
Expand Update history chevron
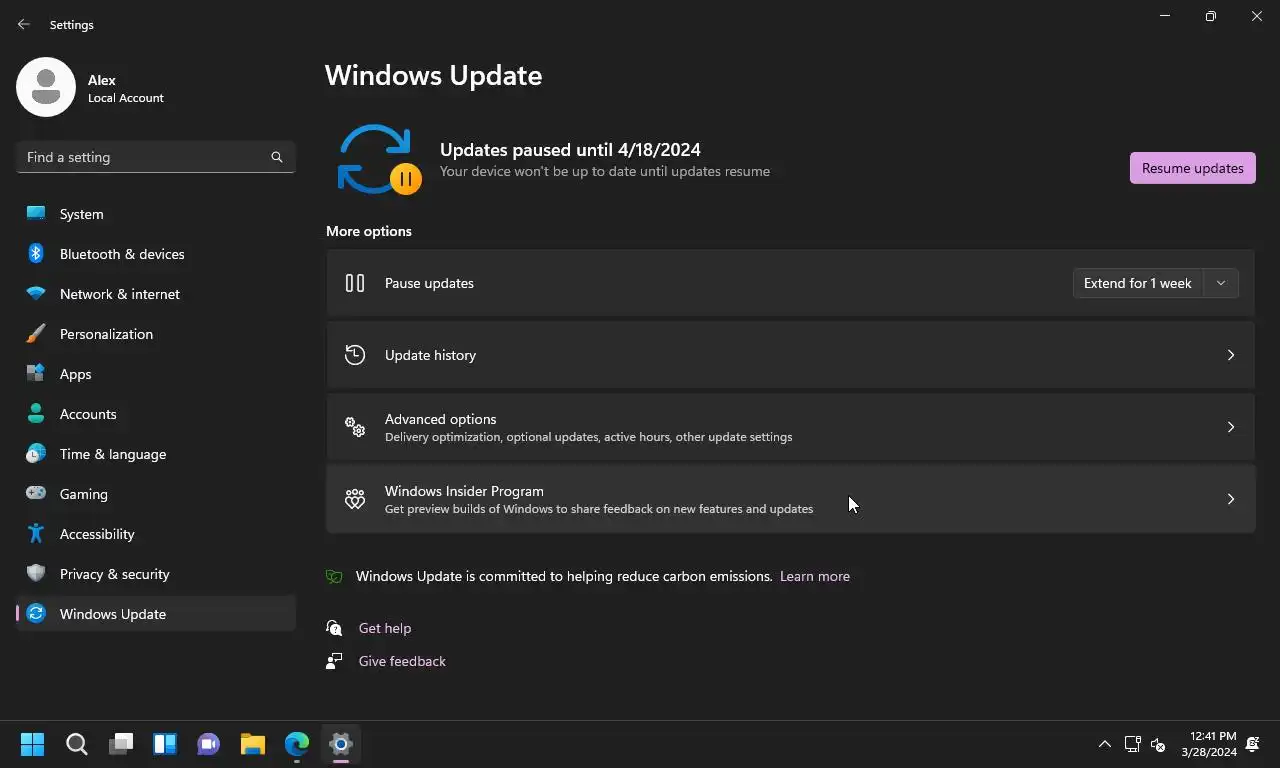click(1231, 355)
